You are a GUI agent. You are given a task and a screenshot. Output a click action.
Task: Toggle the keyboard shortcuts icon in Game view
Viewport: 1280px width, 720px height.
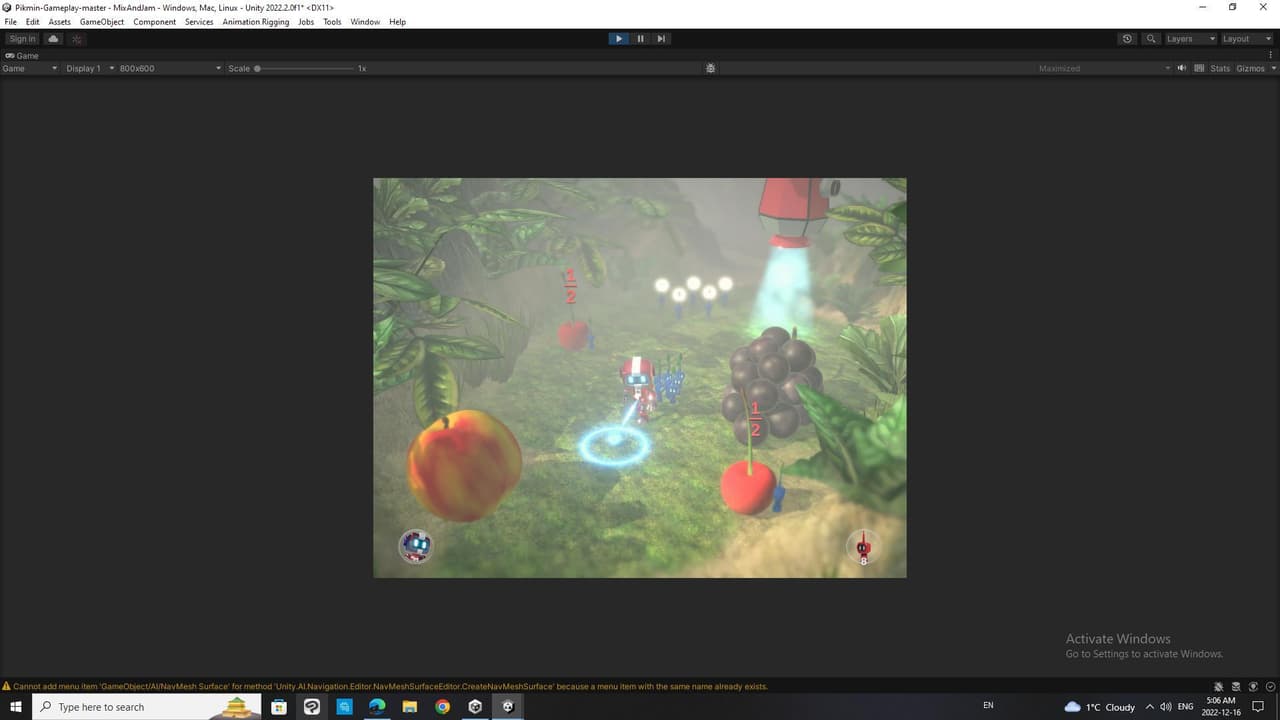click(x=1199, y=69)
